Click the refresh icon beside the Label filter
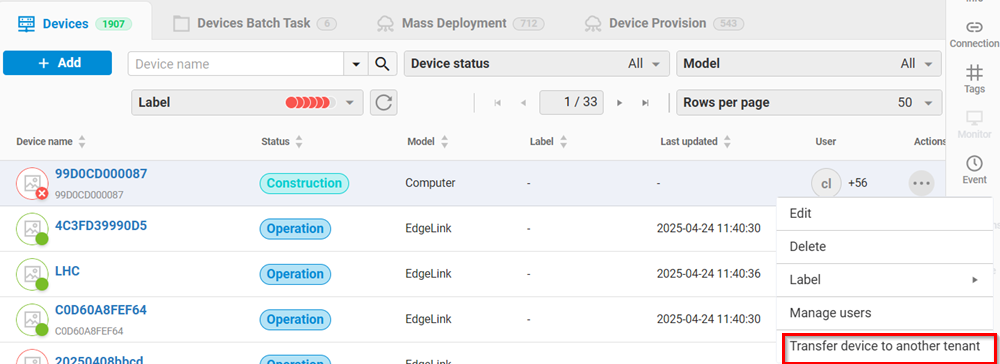The height and width of the screenshot is (364, 1000). pyautogui.click(x=383, y=103)
